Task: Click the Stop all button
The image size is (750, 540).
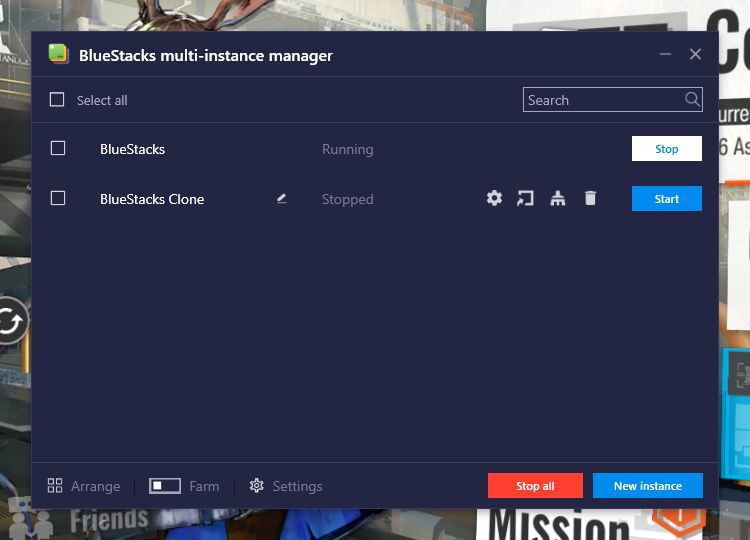Action: pos(535,485)
